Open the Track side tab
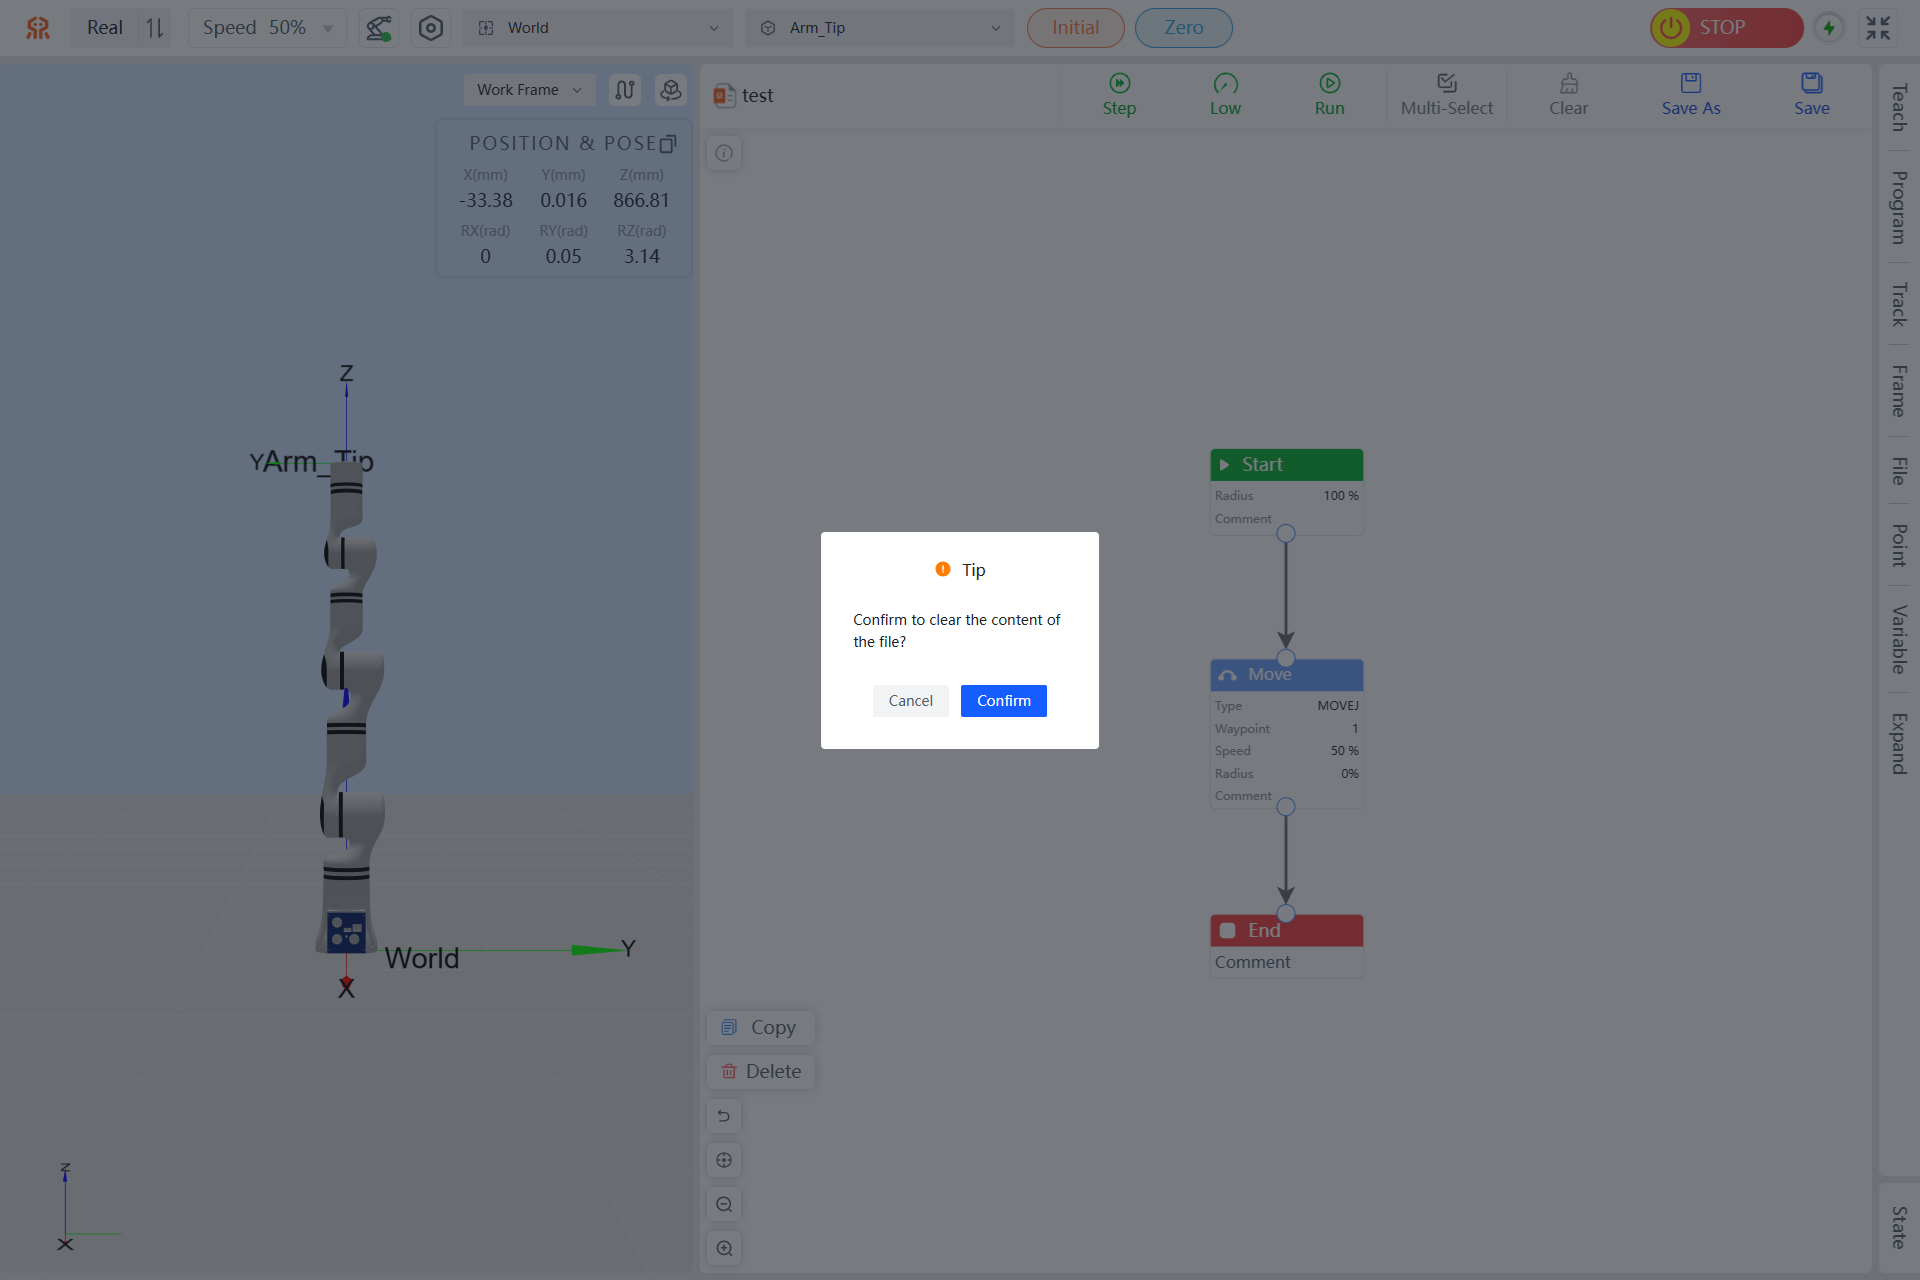The width and height of the screenshot is (1920, 1280). [1898, 305]
